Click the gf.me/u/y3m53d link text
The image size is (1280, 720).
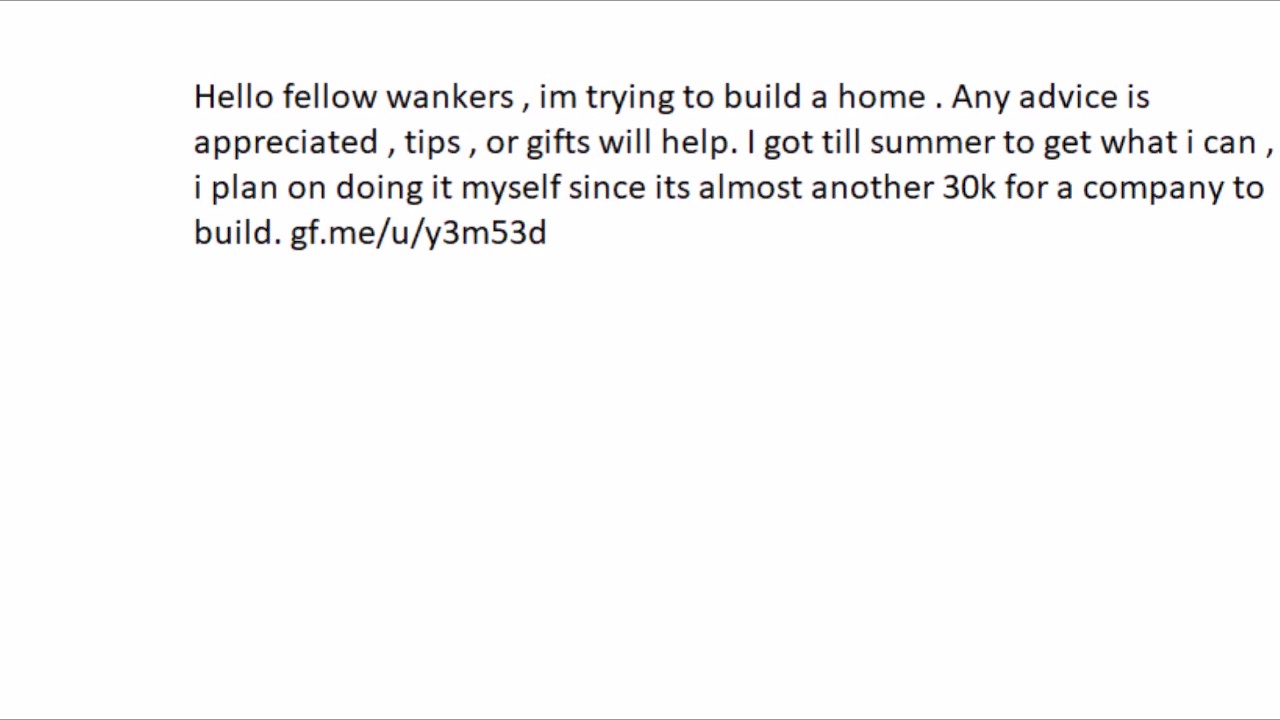click(x=418, y=234)
